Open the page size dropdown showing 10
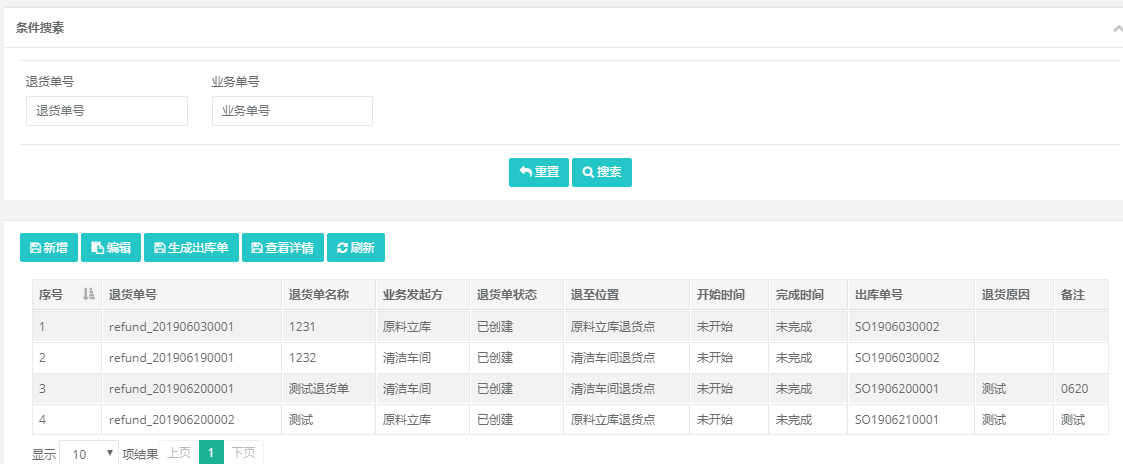The height and width of the screenshot is (464, 1123). (x=89, y=453)
